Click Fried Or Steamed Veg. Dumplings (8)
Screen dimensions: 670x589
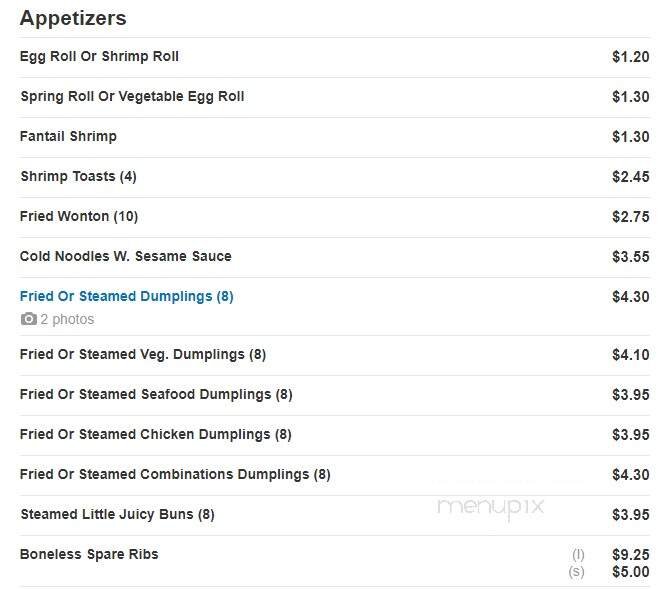(142, 354)
